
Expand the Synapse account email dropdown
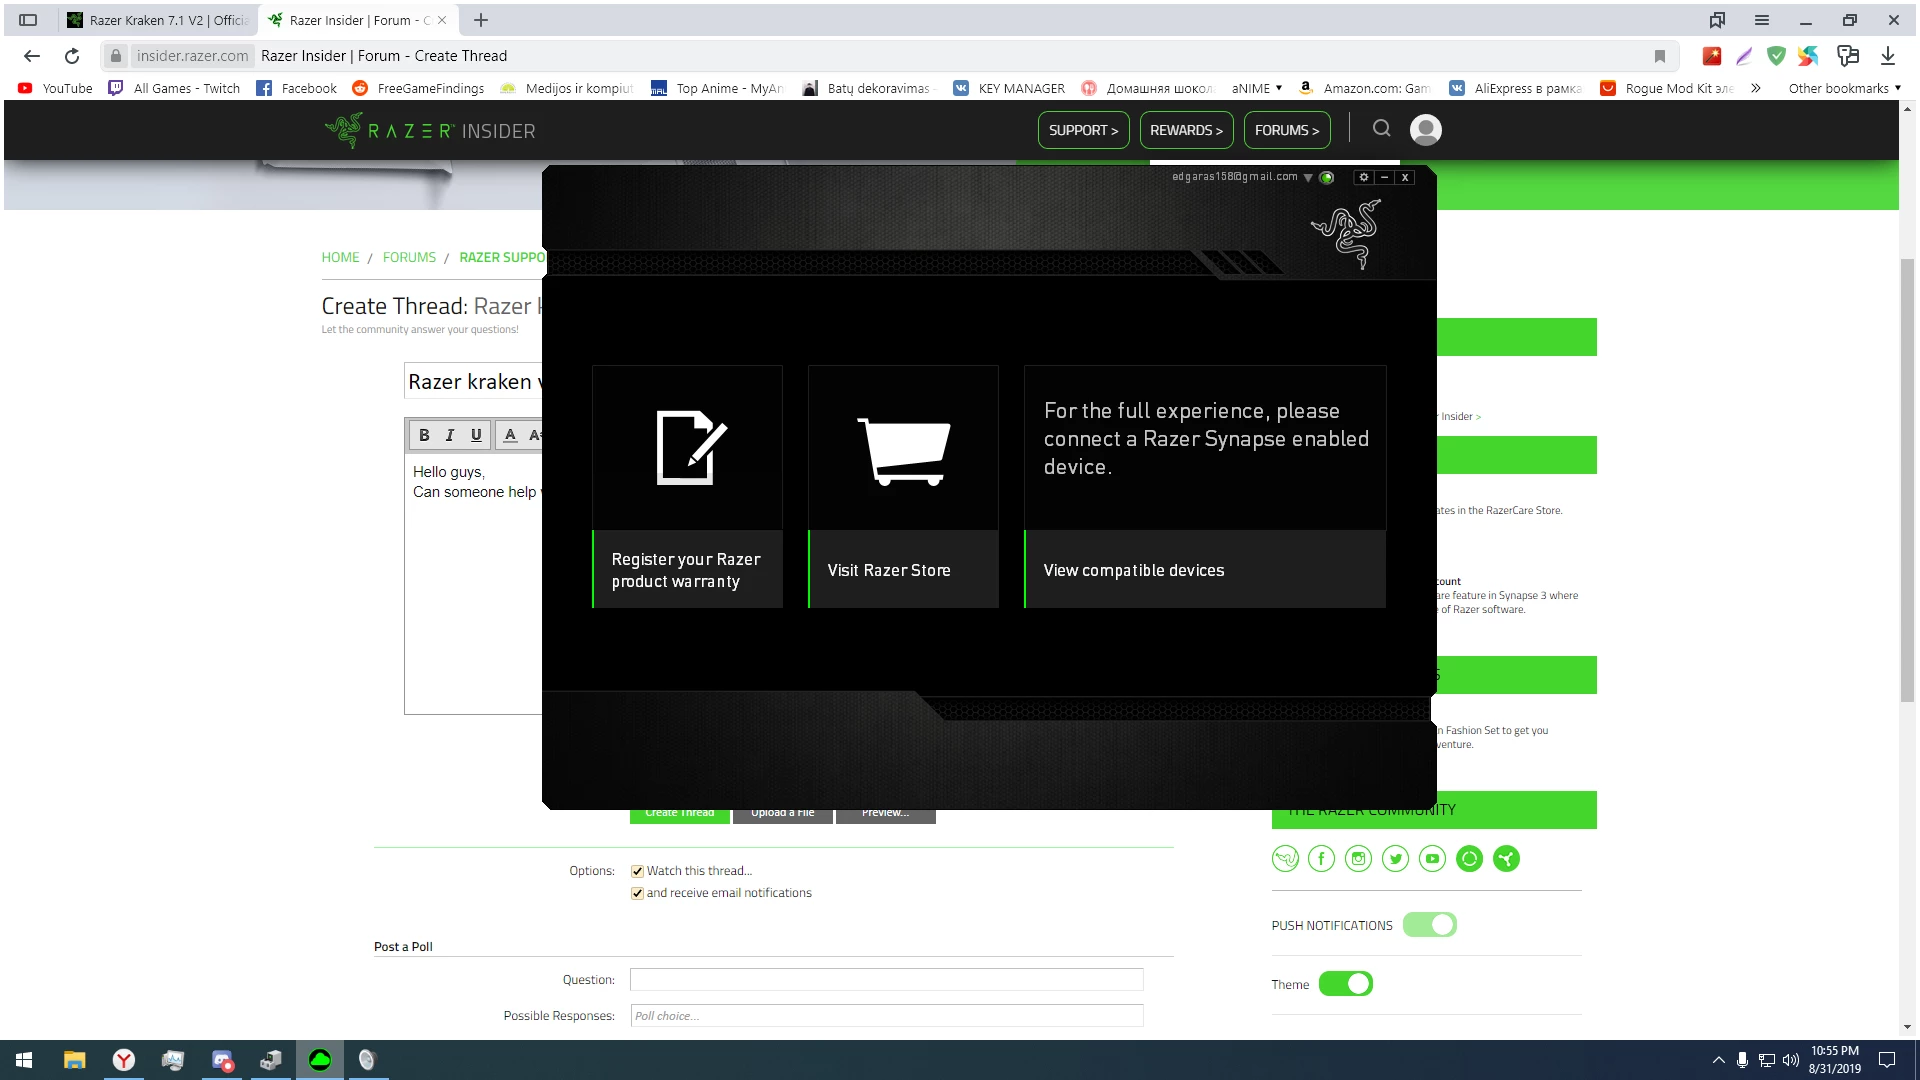(x=1308, y=178)
